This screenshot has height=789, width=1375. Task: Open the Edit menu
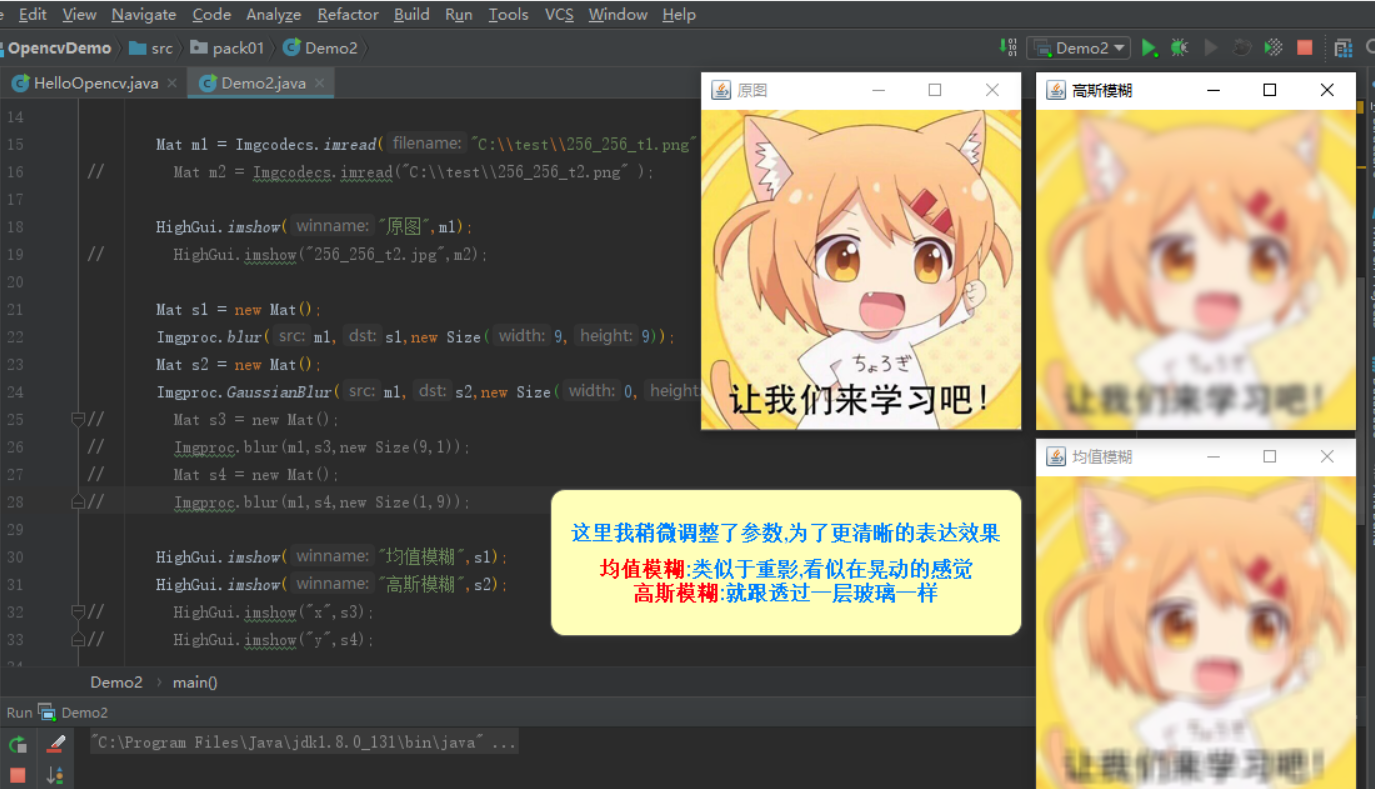click(x=33, y=14)
